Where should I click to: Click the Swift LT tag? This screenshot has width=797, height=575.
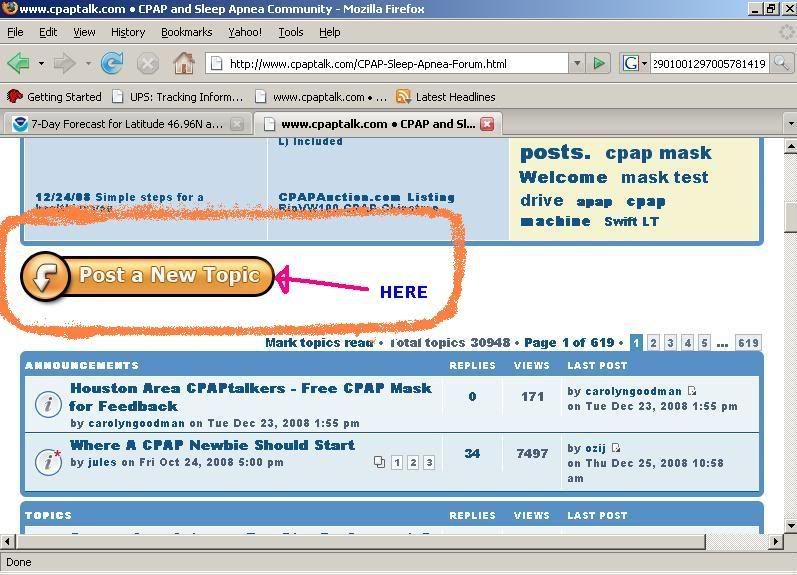(631, 222)
